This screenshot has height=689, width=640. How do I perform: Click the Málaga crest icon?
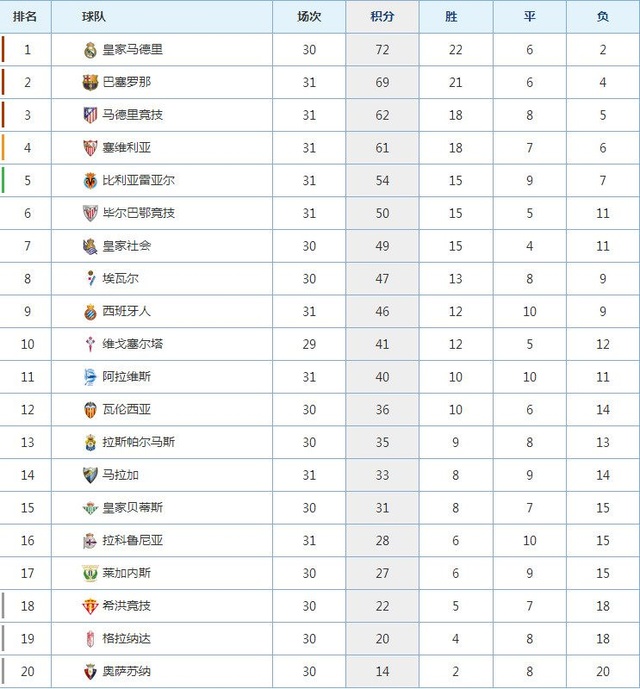click(x=90, y=475)
